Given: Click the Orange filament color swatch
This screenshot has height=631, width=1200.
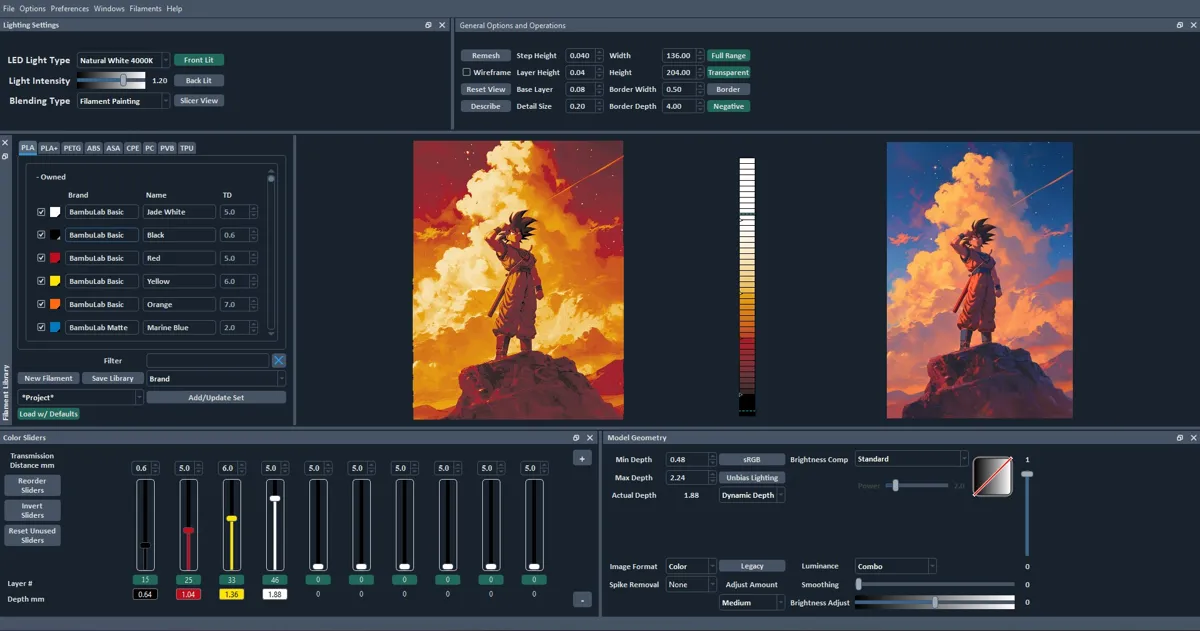Looking at the screenshot, I should point(55,304).
